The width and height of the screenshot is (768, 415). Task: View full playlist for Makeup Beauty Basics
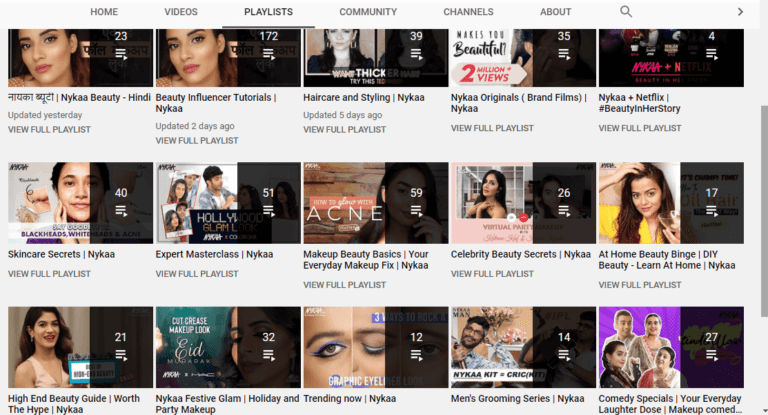pos(344,285)
